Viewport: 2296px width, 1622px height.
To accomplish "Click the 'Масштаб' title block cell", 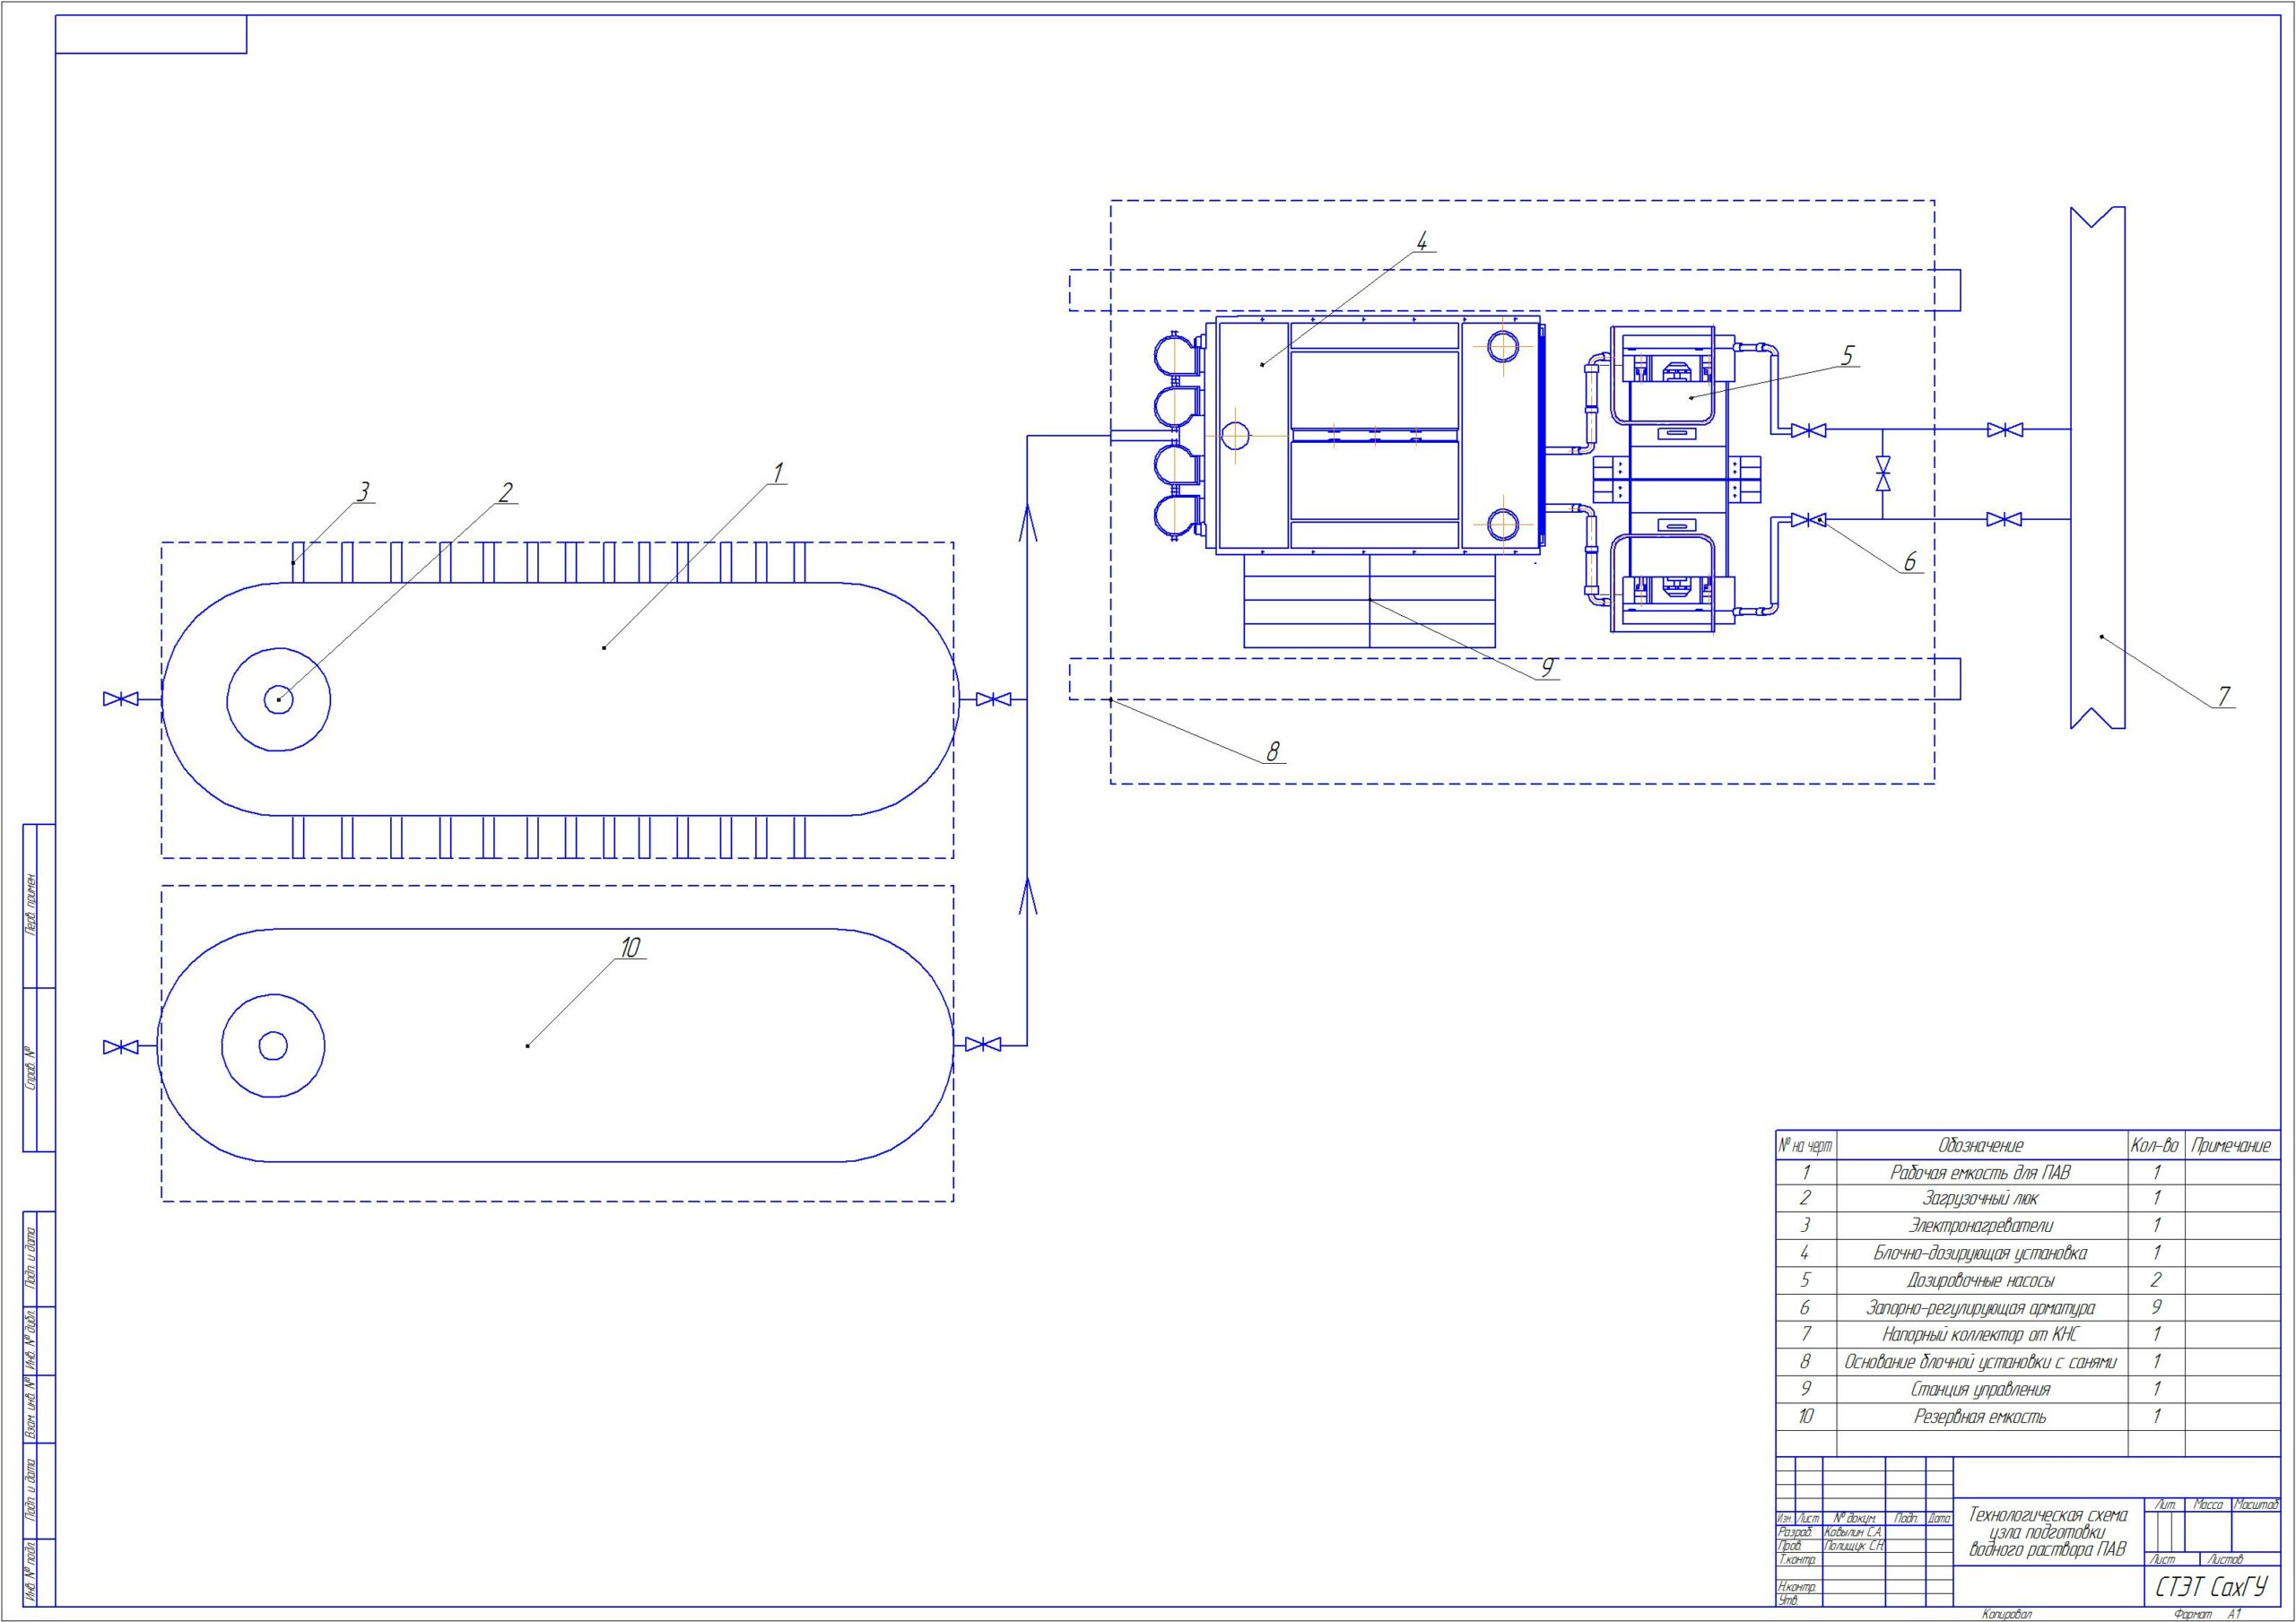I will pyautogui.click(x=2256, y=1505).
